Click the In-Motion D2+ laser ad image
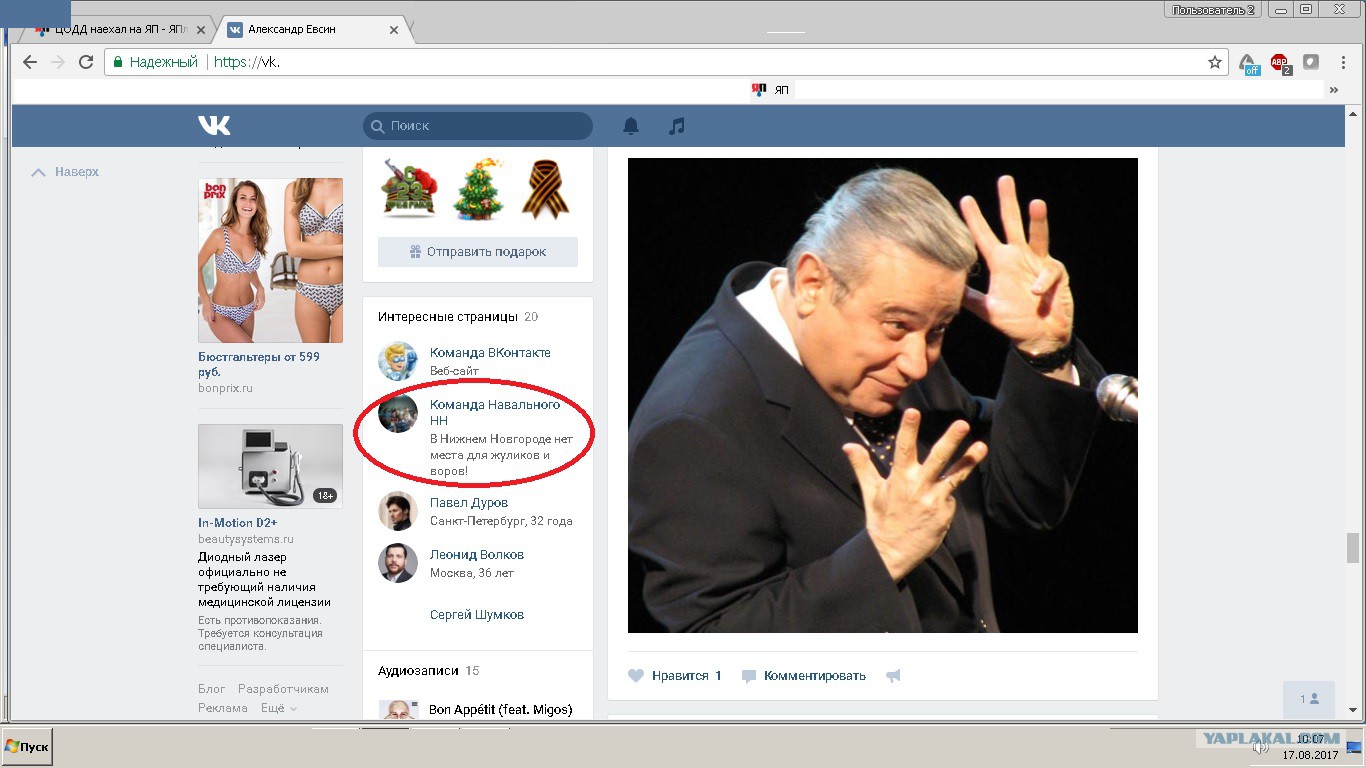1366x768 pixels. click(270, 466)
